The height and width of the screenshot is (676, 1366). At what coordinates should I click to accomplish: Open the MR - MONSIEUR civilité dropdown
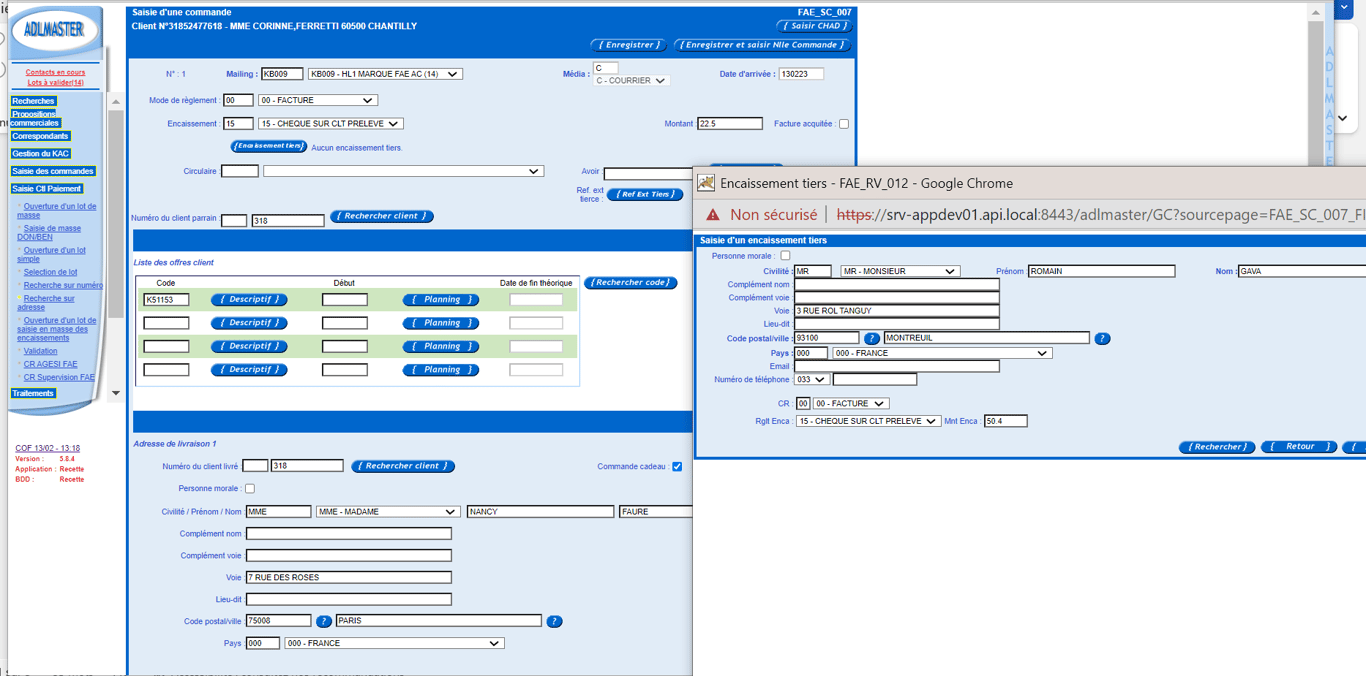tap(900, 271)
